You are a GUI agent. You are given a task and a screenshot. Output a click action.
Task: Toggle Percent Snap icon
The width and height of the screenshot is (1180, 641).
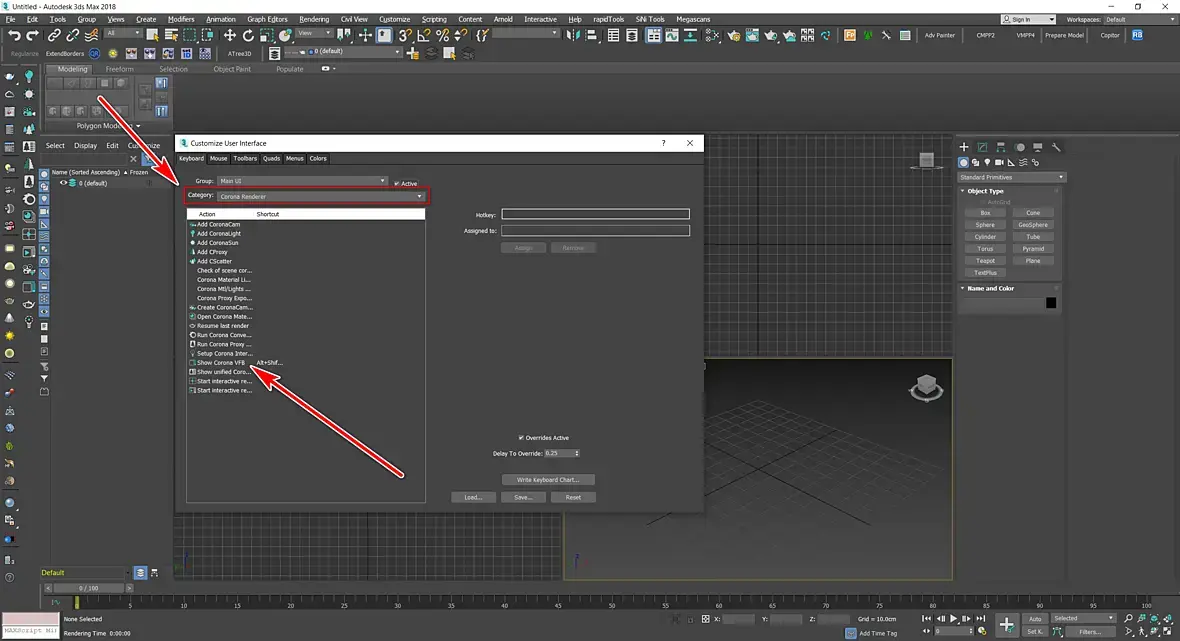442,35
